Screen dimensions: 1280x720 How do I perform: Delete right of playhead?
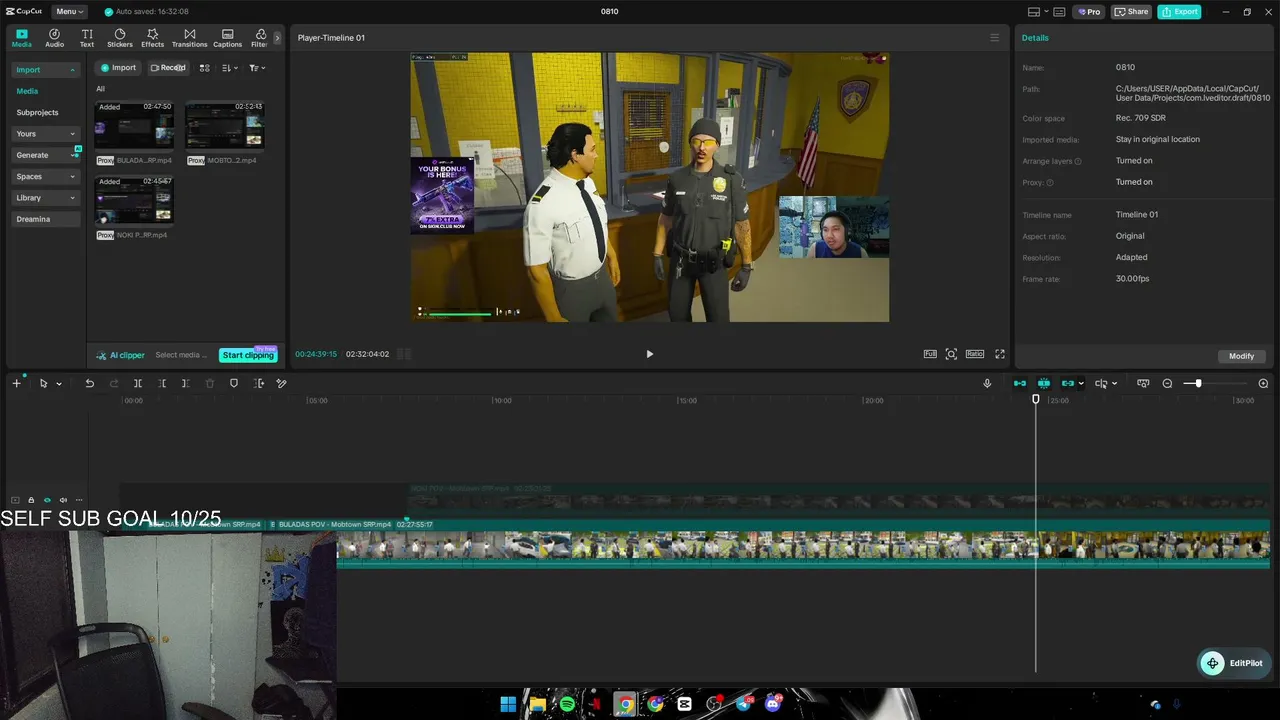click(186, 383)
